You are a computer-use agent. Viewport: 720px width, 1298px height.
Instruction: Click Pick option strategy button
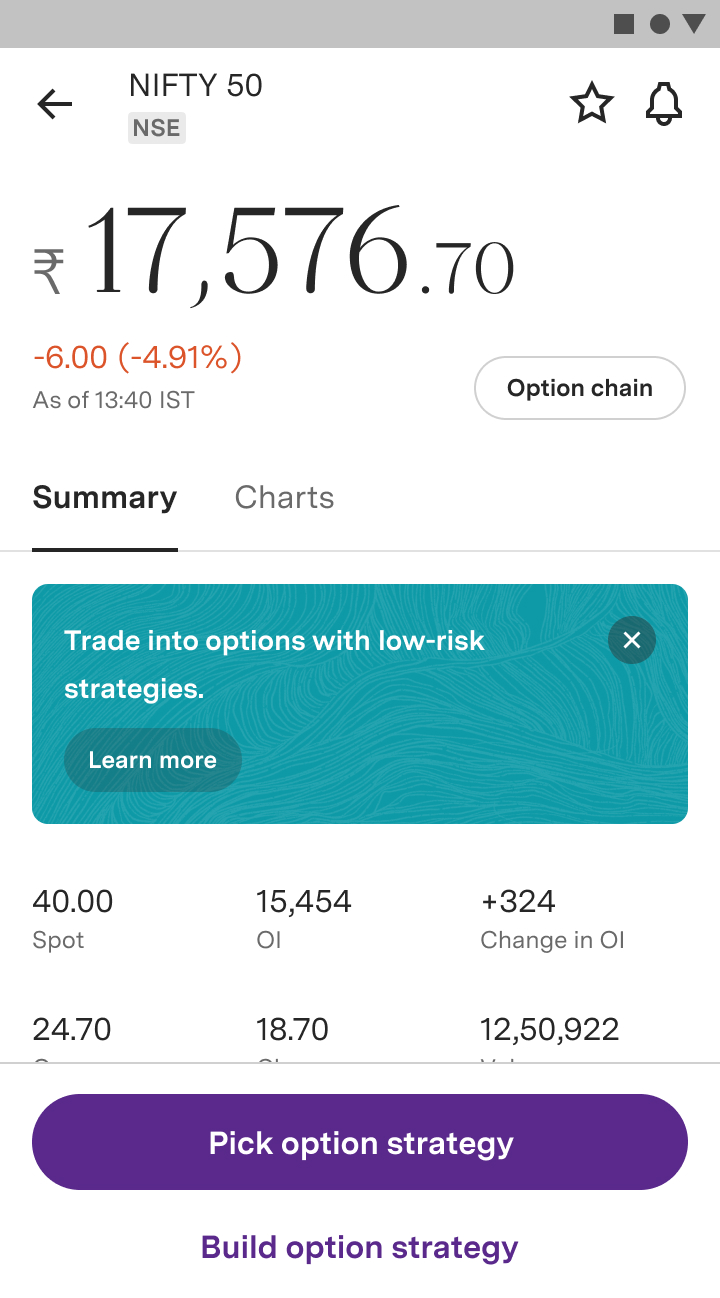point(360,1142)
